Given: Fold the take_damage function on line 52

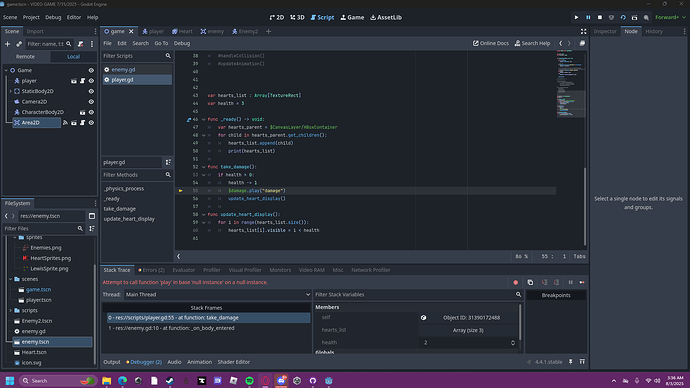Looking at the screenshot, I should 203,167.
